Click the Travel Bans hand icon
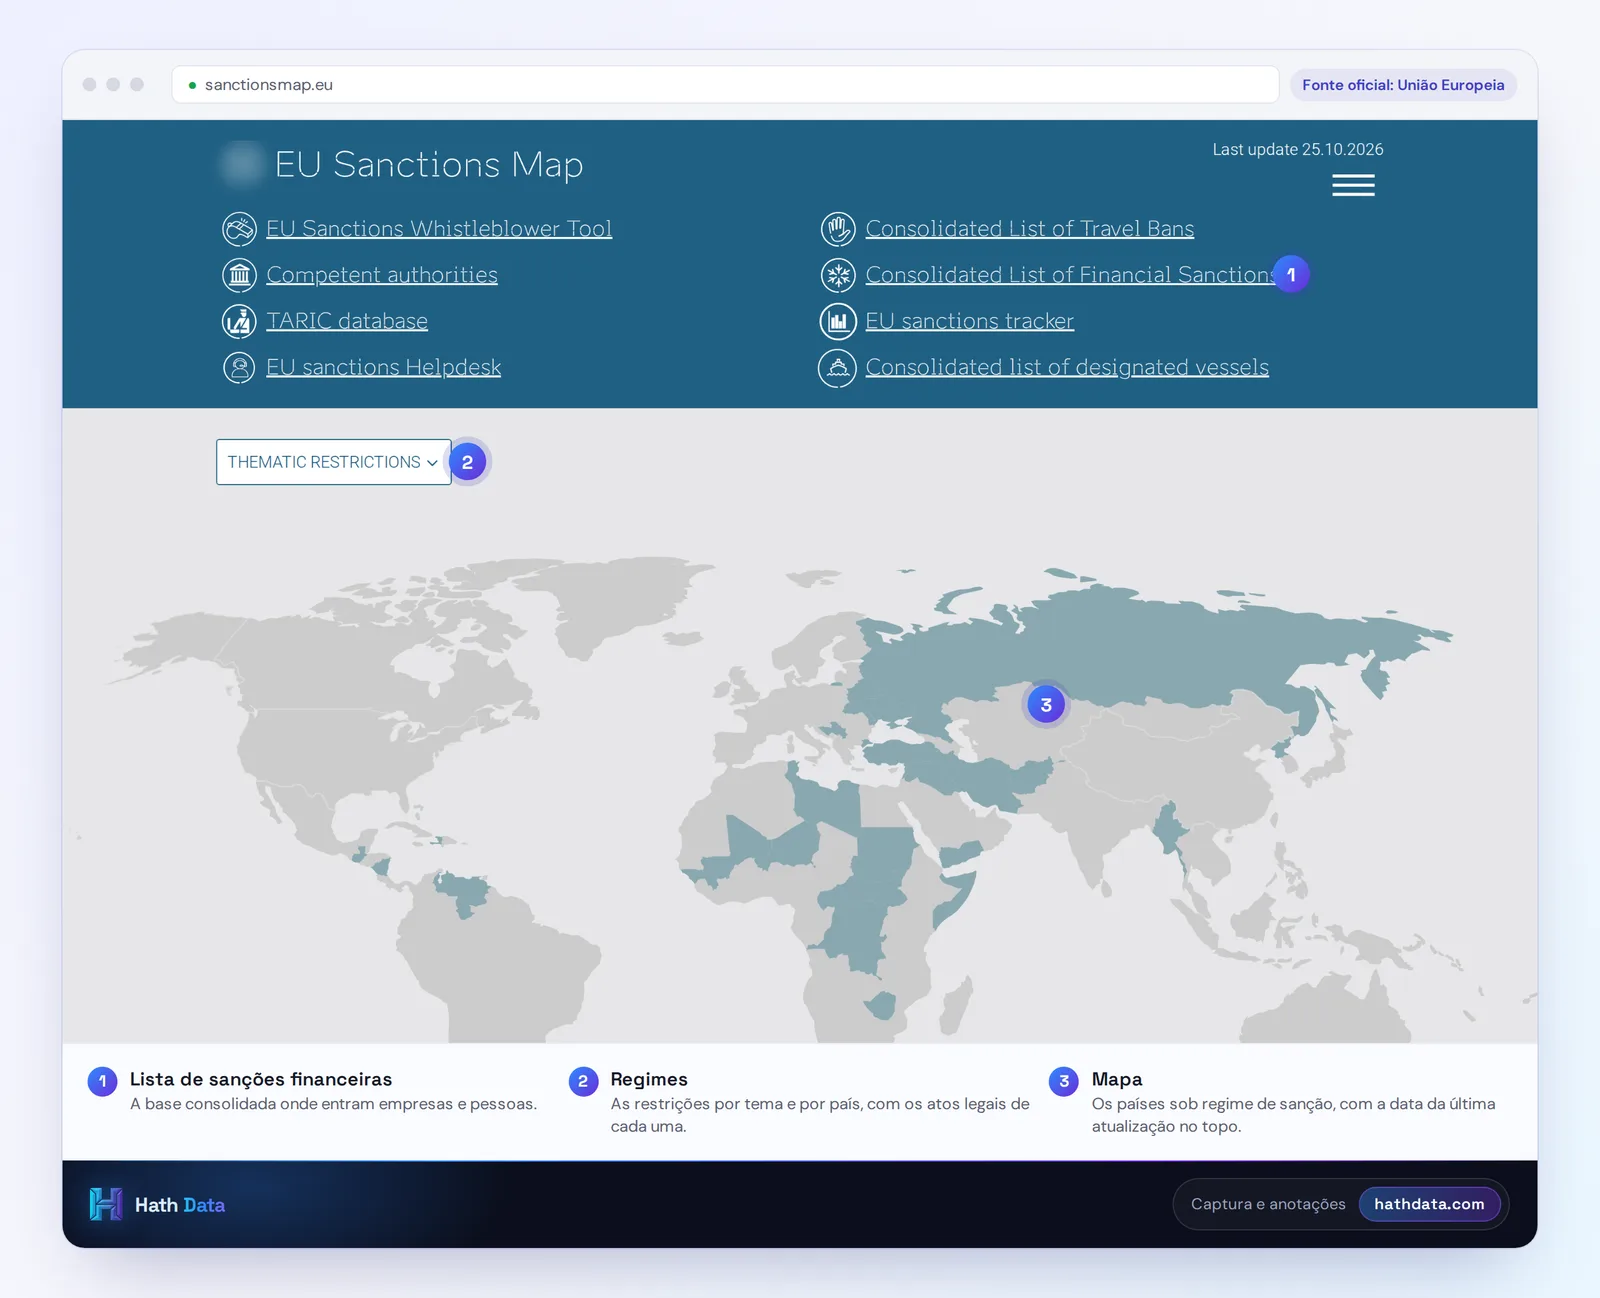The image size is (1600, 1298). pos(838,229)
